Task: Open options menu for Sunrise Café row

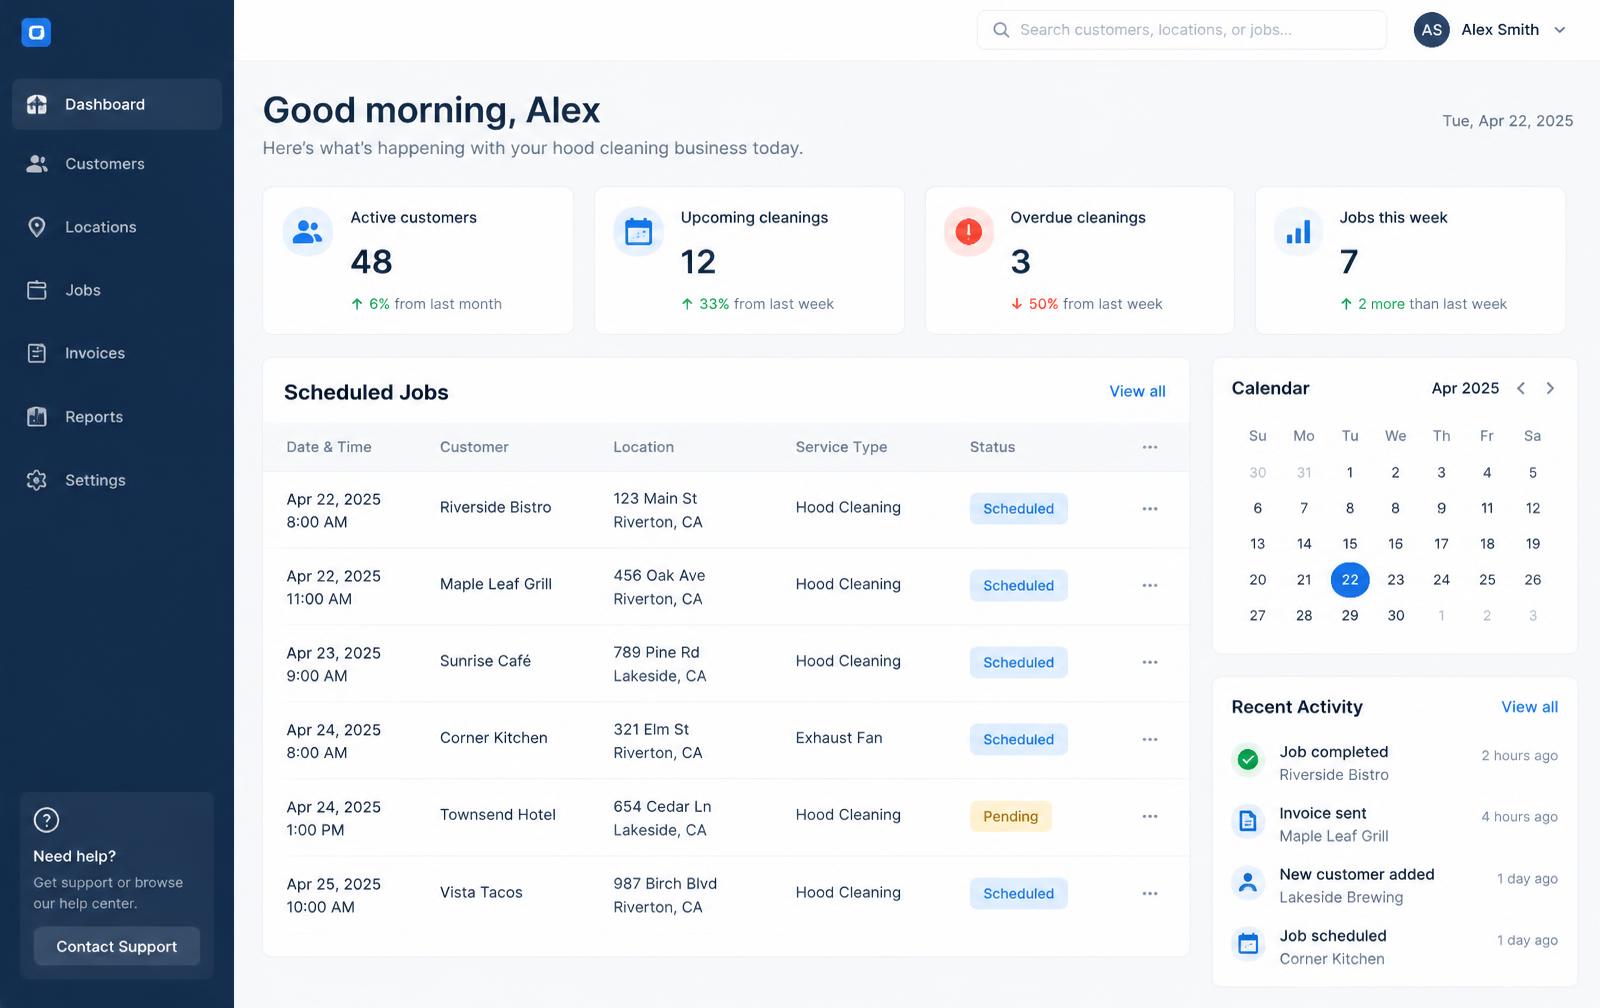Action: [1150, 663]
